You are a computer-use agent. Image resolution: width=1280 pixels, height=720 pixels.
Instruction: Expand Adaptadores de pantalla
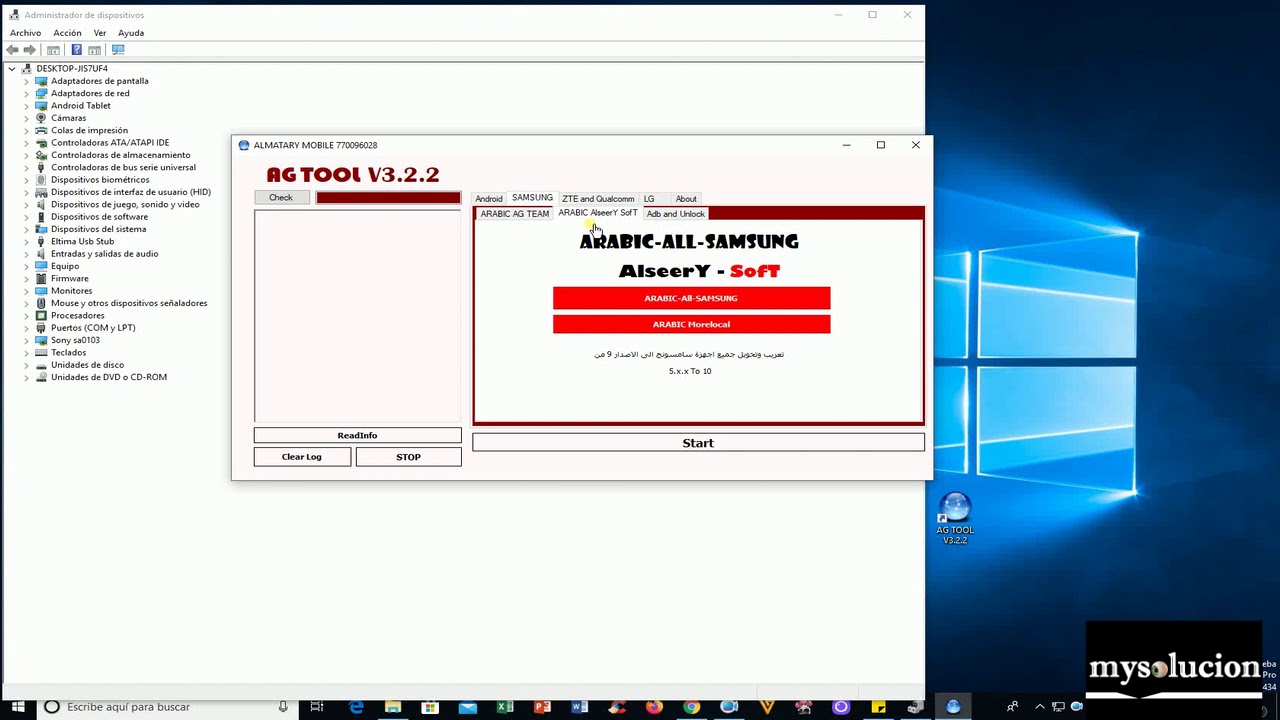26,81
